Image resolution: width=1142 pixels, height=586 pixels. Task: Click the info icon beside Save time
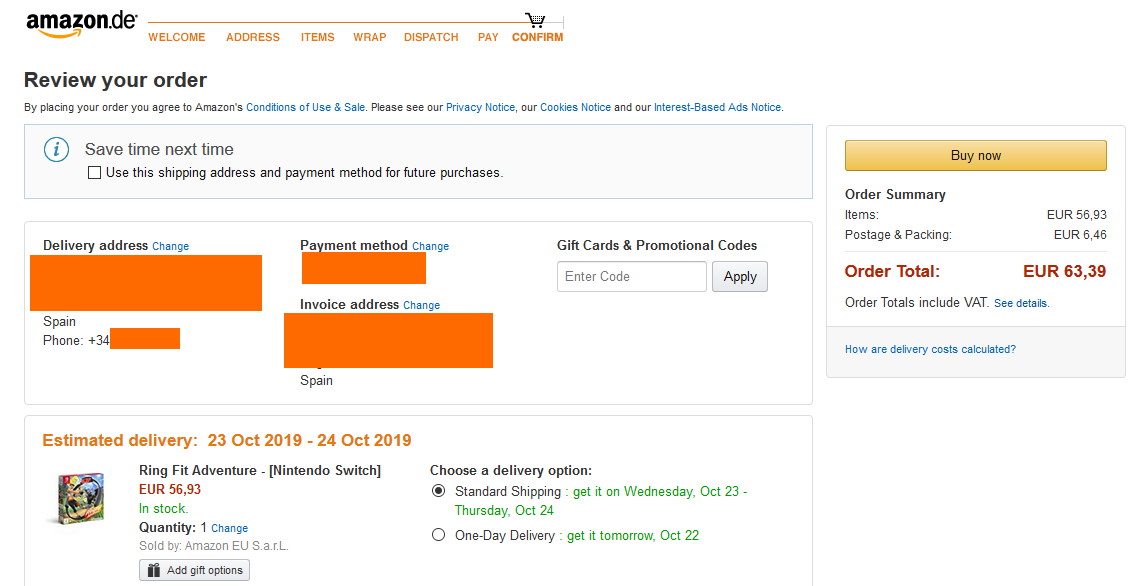tap(57, 150)
